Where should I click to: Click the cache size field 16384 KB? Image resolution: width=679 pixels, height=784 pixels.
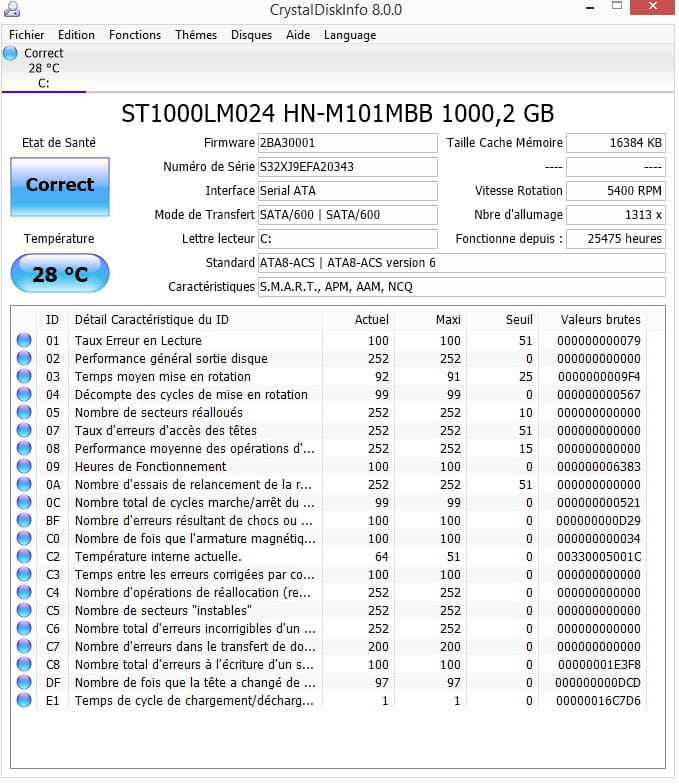(x=616, y=143)
